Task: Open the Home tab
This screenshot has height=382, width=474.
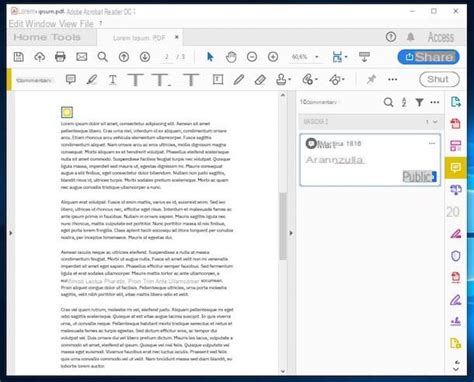Action: (30, 37)
